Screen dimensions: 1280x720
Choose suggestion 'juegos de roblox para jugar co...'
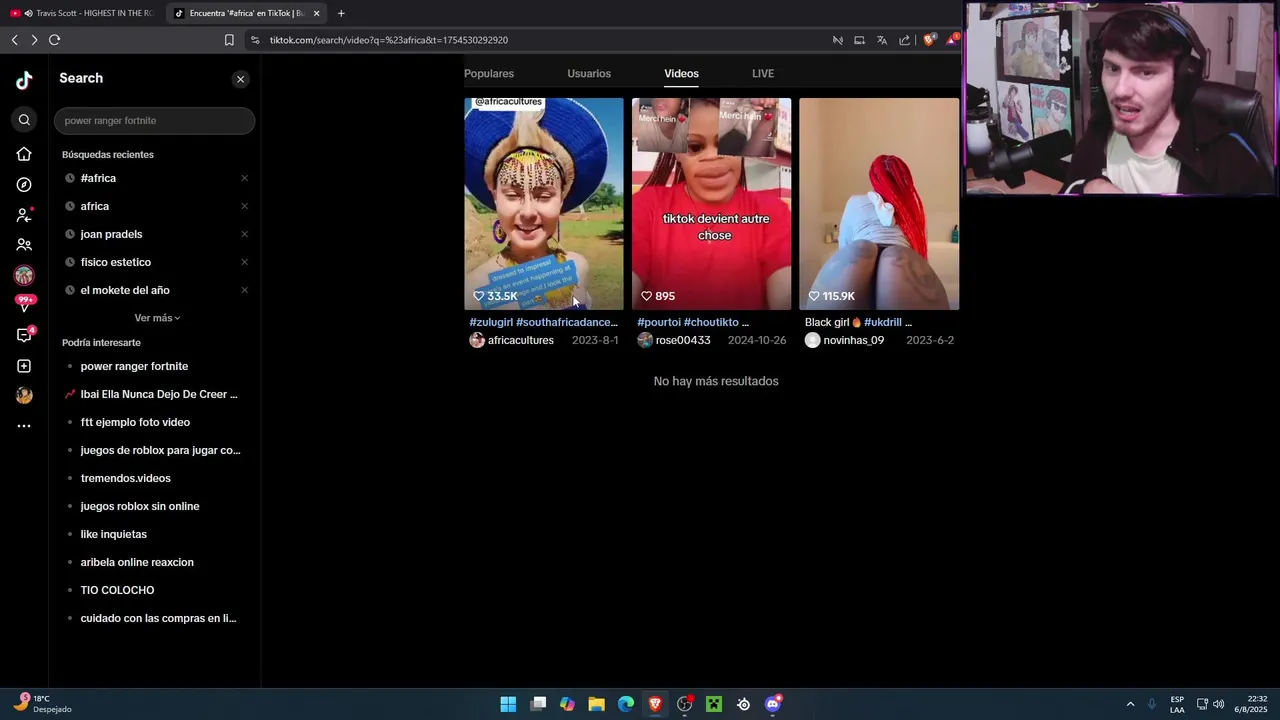point(160,450)
